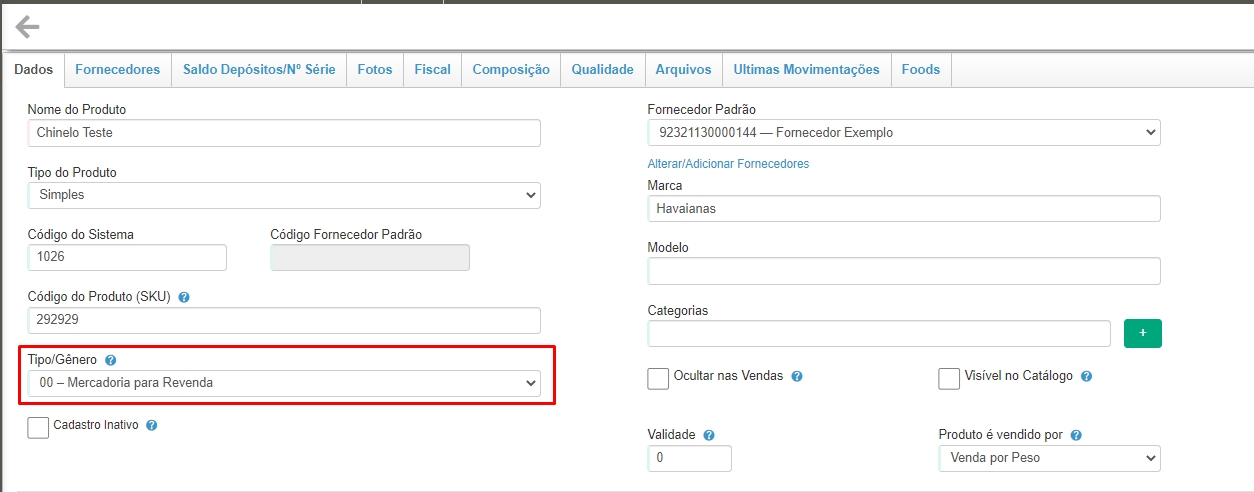1254x492 pixels.
Task: Open the Tipo/Gênero dropdown
Action: 284,383
